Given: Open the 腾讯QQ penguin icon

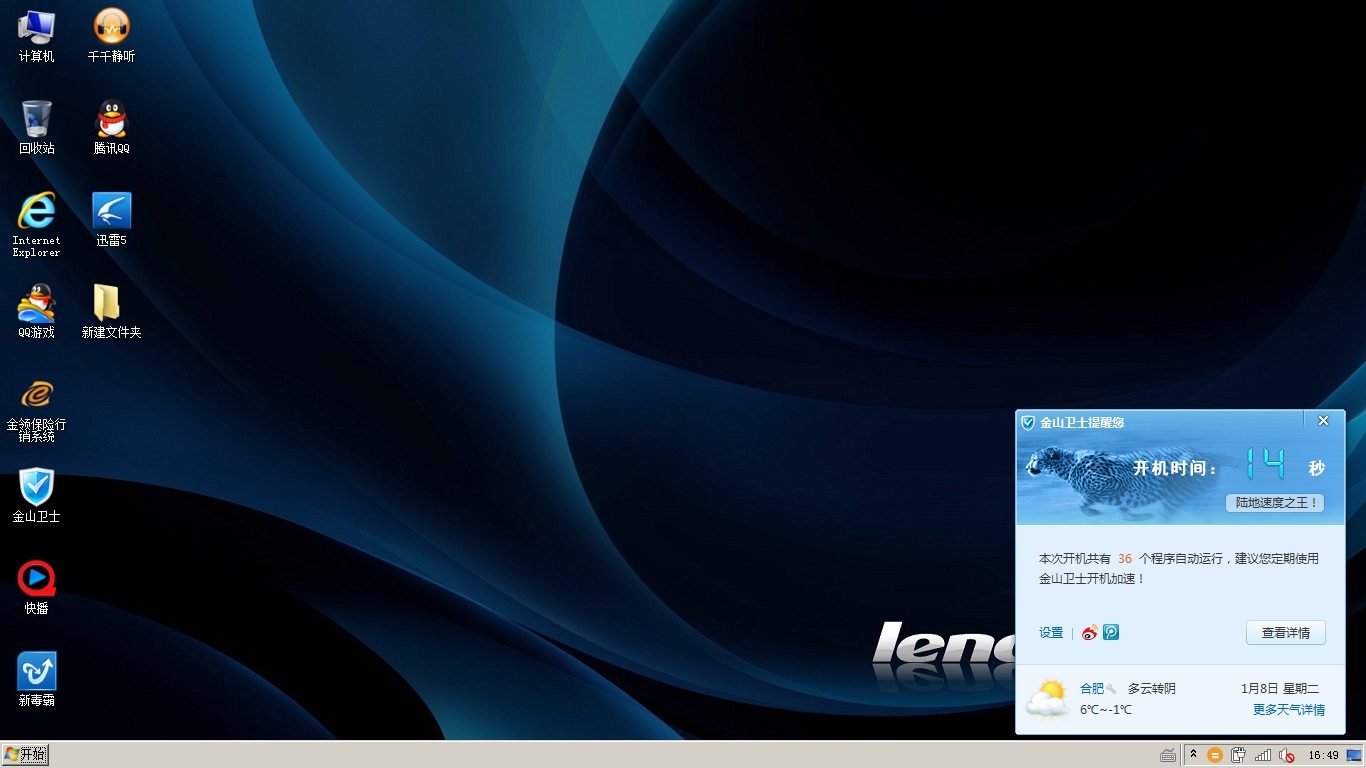Looking at the screenshot, I should click(111, 128).
